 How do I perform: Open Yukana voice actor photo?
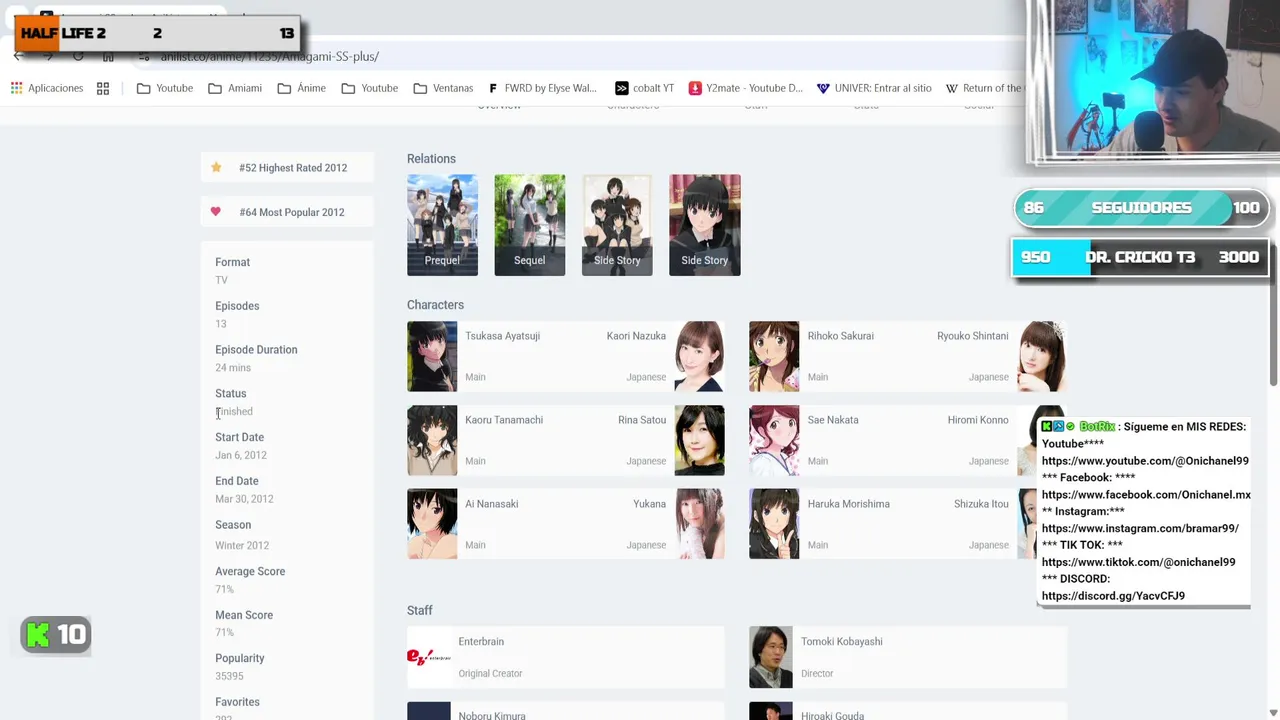tap(699, 524)
